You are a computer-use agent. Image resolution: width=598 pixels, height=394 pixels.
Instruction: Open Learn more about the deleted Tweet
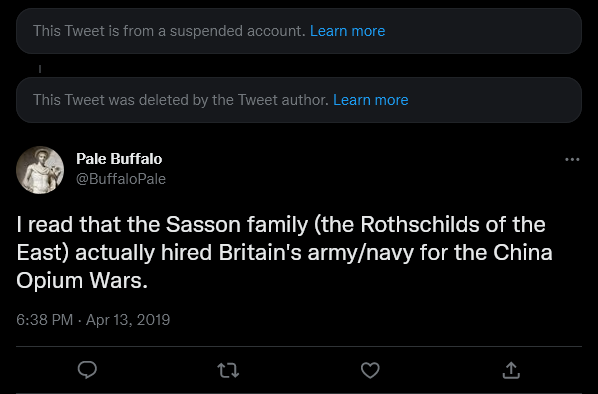(371, 100)
